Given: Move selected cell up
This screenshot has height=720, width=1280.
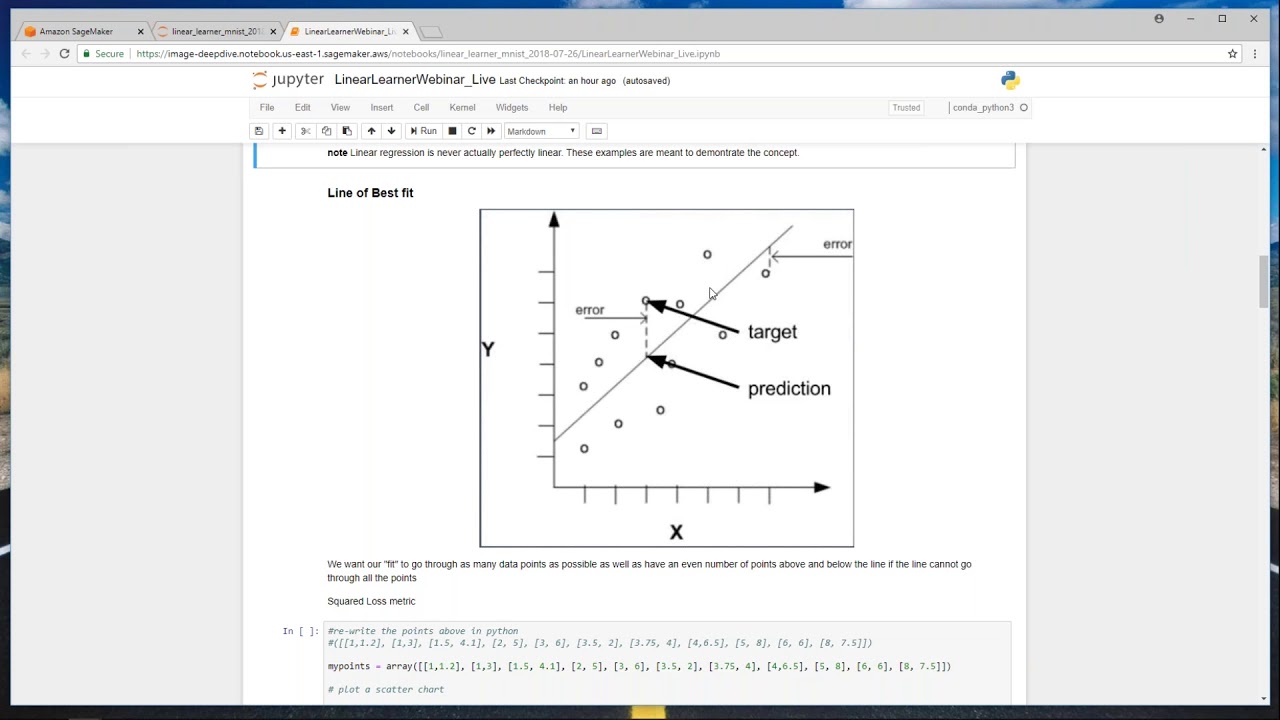Looking at the screenshot, I should tap(371, 131).
